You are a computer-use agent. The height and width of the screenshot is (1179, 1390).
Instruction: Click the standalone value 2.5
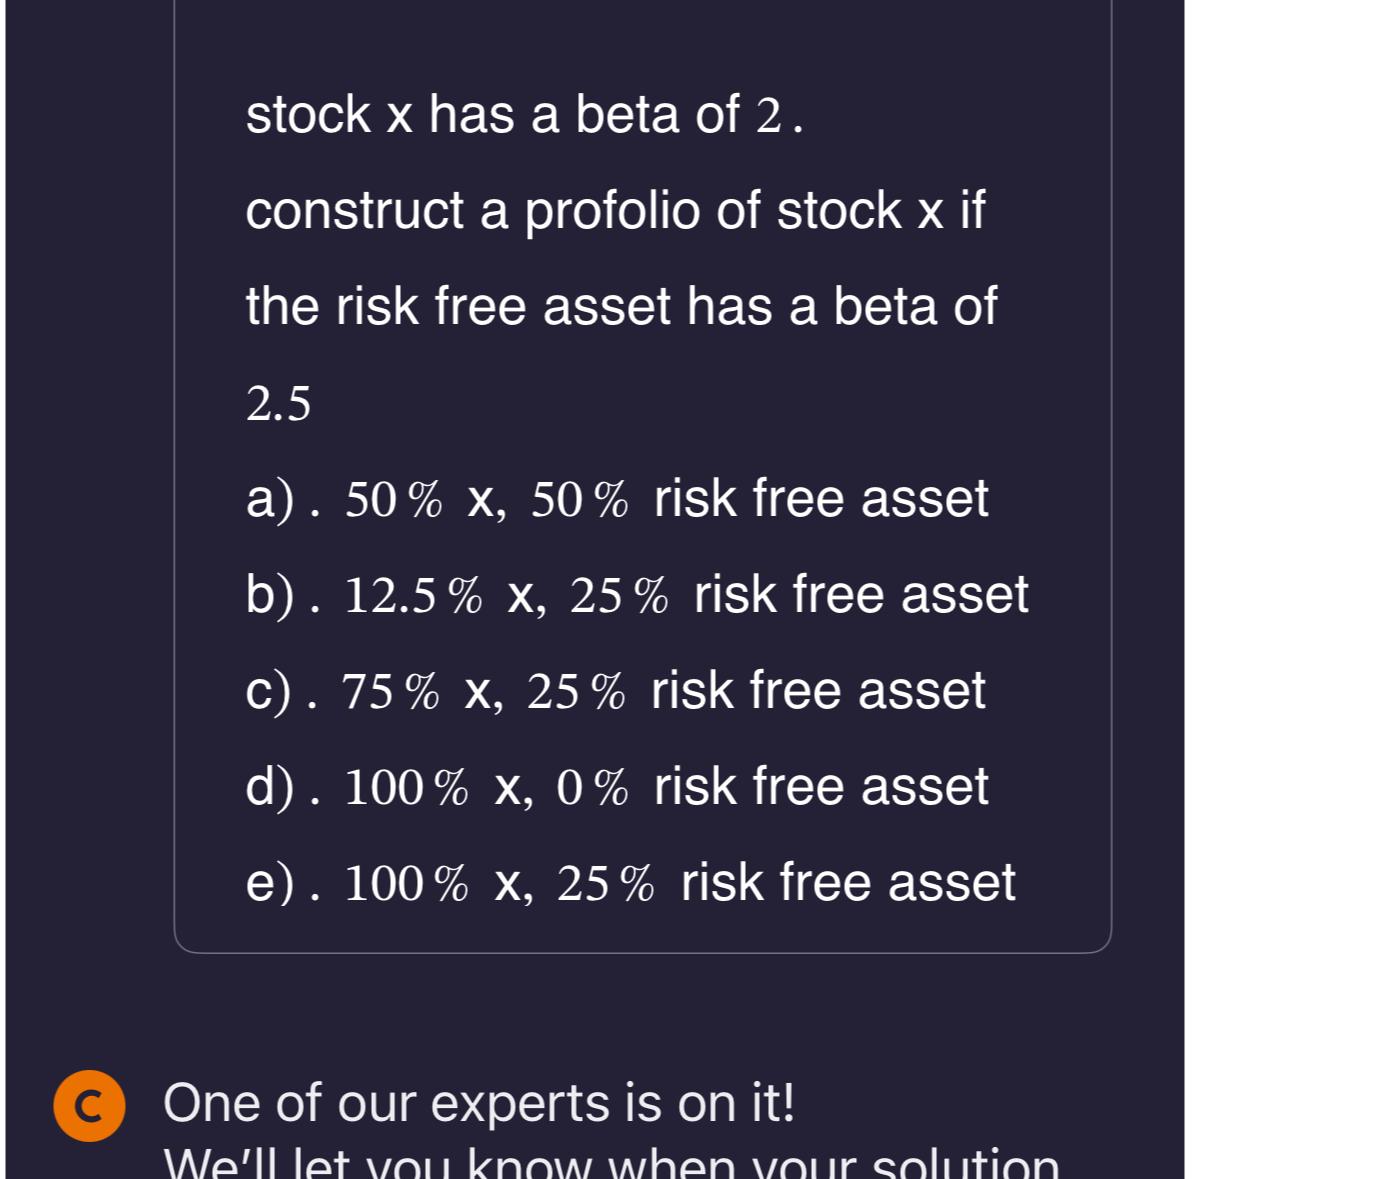(x=278, y=404)
